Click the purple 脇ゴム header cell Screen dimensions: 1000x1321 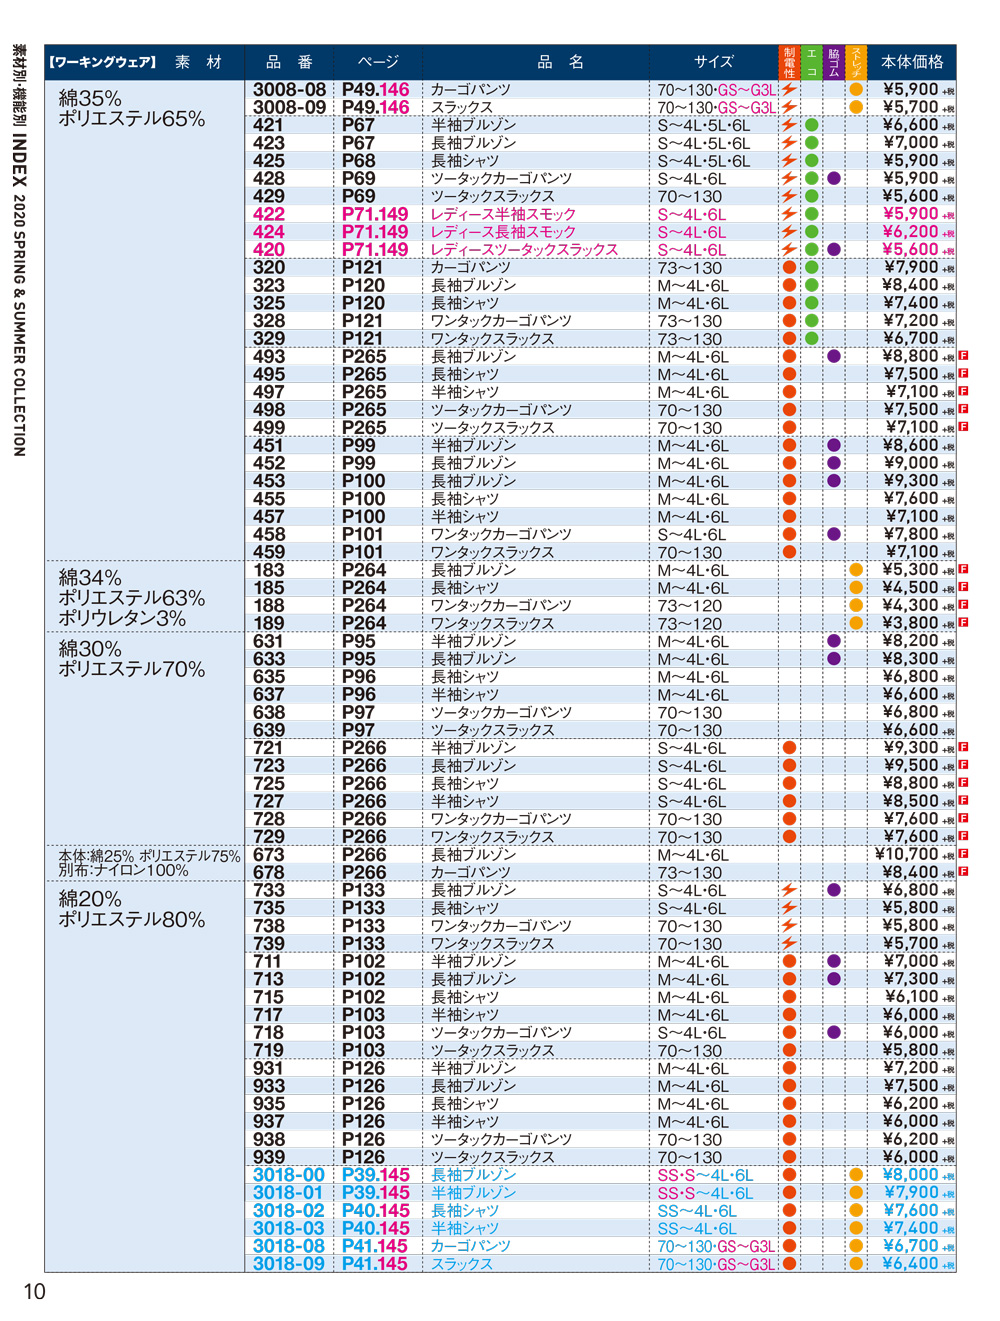tap(834, 62)
